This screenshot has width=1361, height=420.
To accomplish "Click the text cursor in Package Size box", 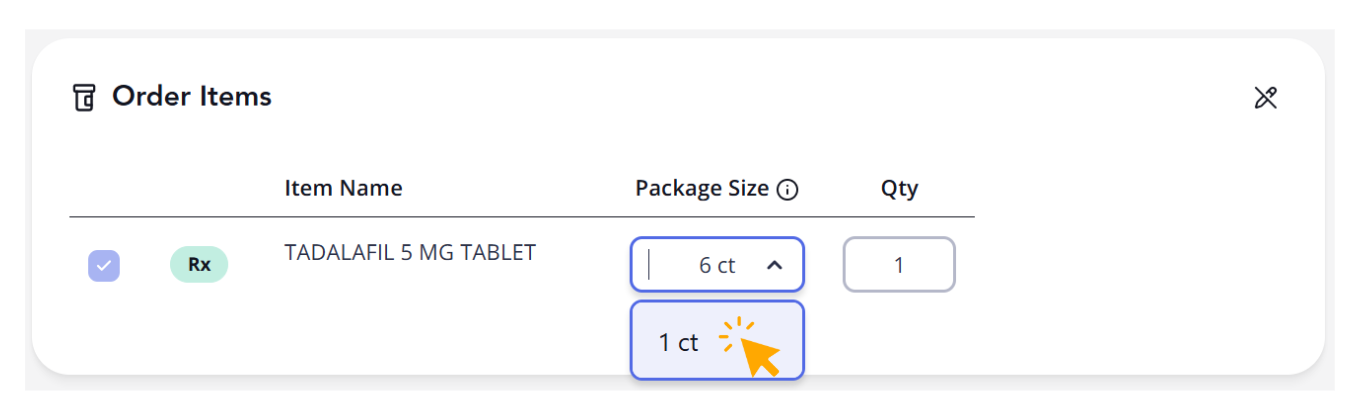I will click(650, 265).
